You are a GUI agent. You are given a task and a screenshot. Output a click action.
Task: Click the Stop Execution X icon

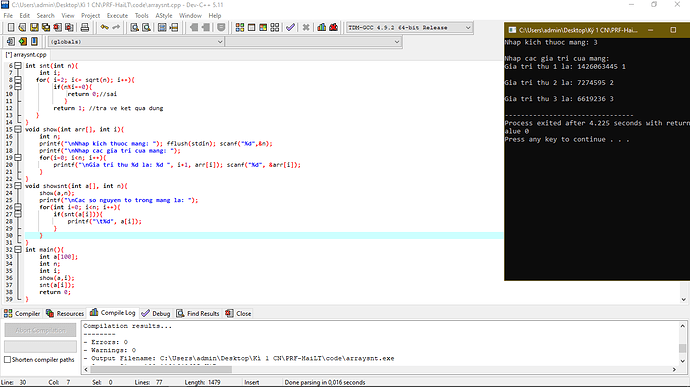[306, 27]
